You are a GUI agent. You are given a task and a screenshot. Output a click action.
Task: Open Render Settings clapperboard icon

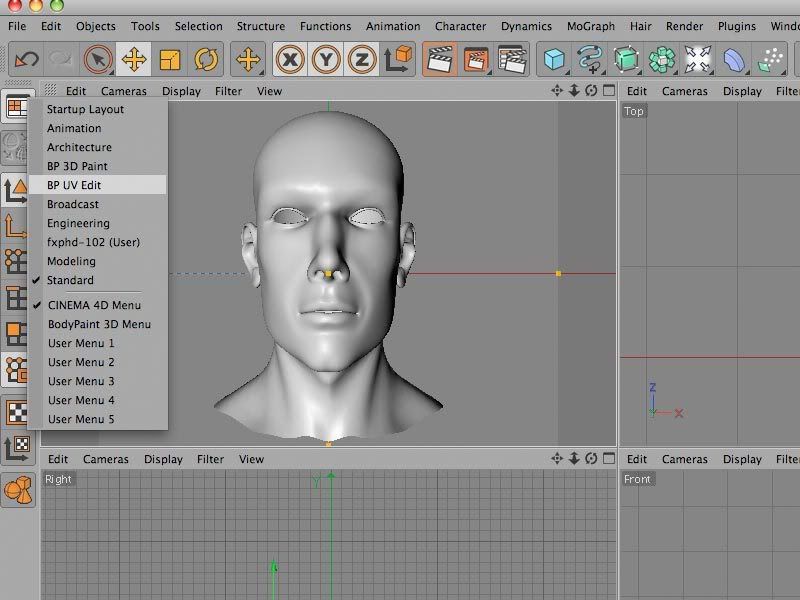pos(512,60)
